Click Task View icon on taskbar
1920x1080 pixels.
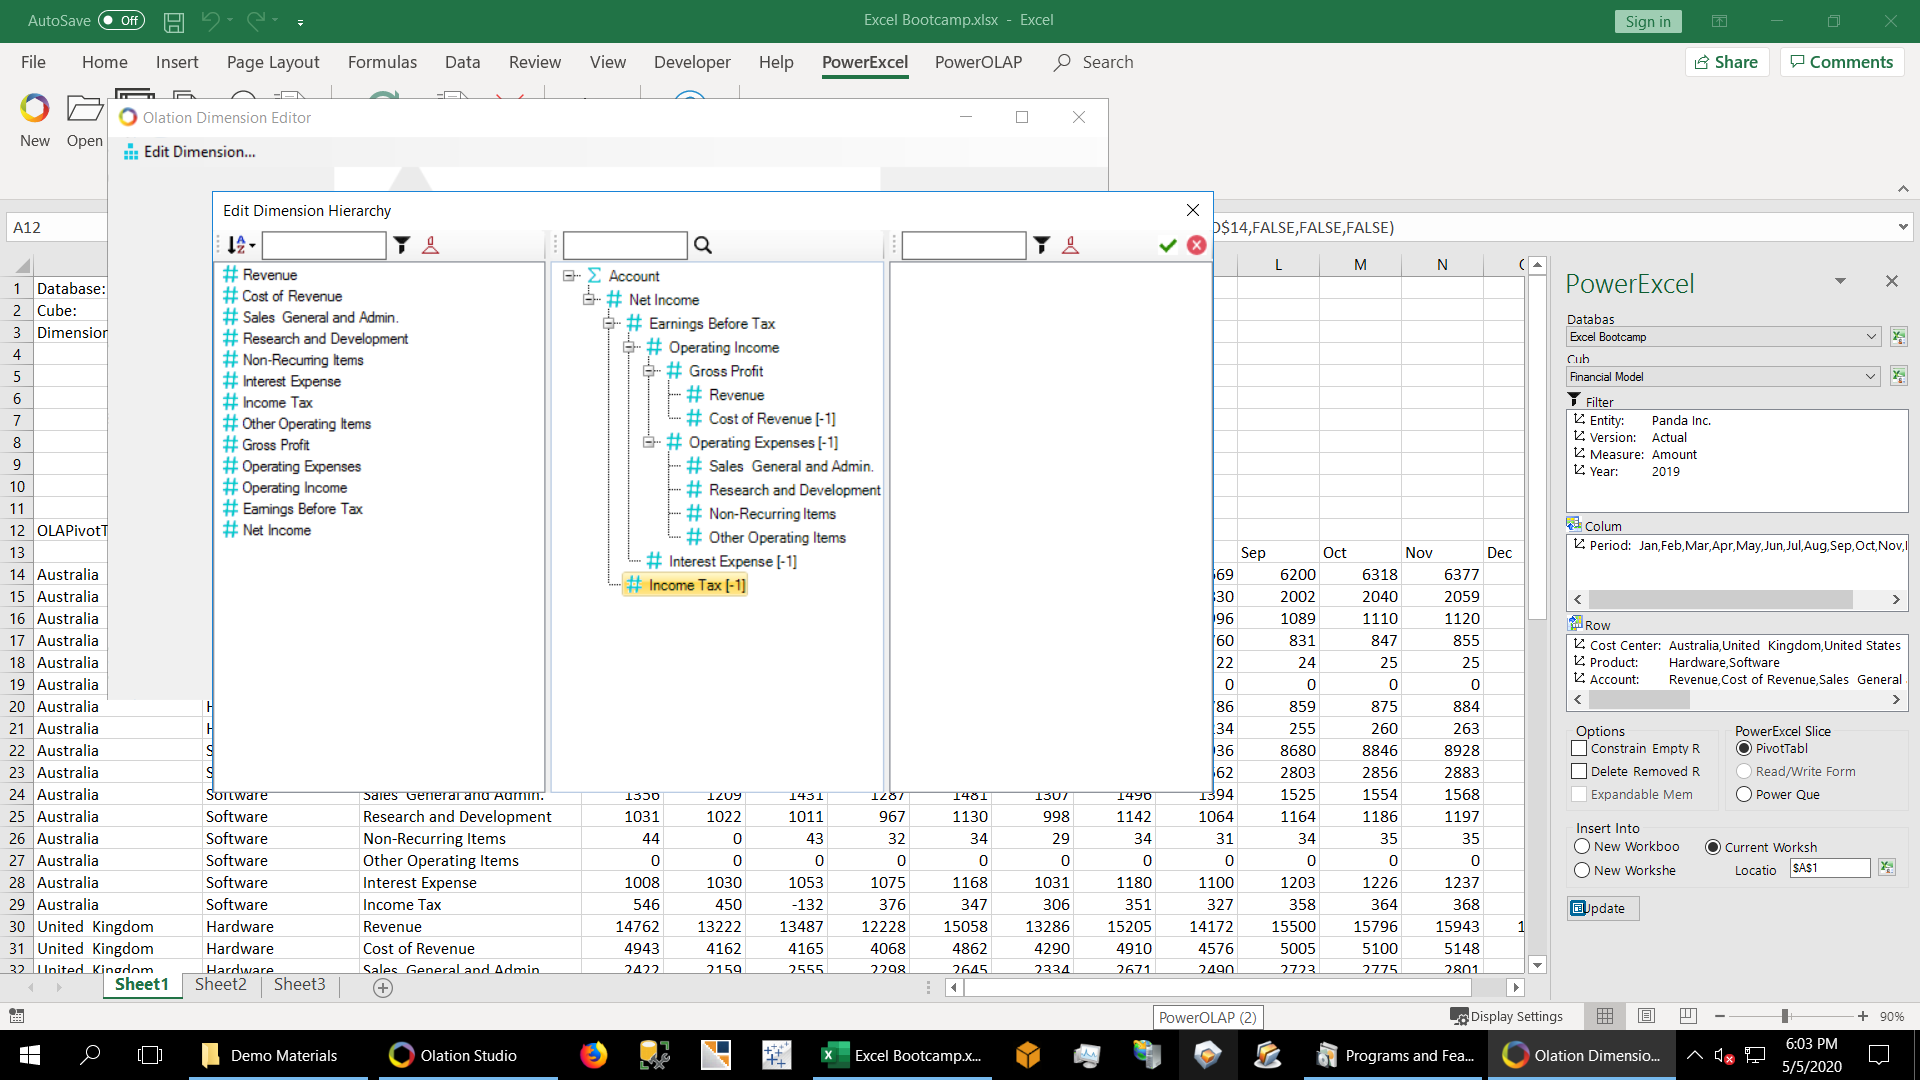pos(150,1055)
